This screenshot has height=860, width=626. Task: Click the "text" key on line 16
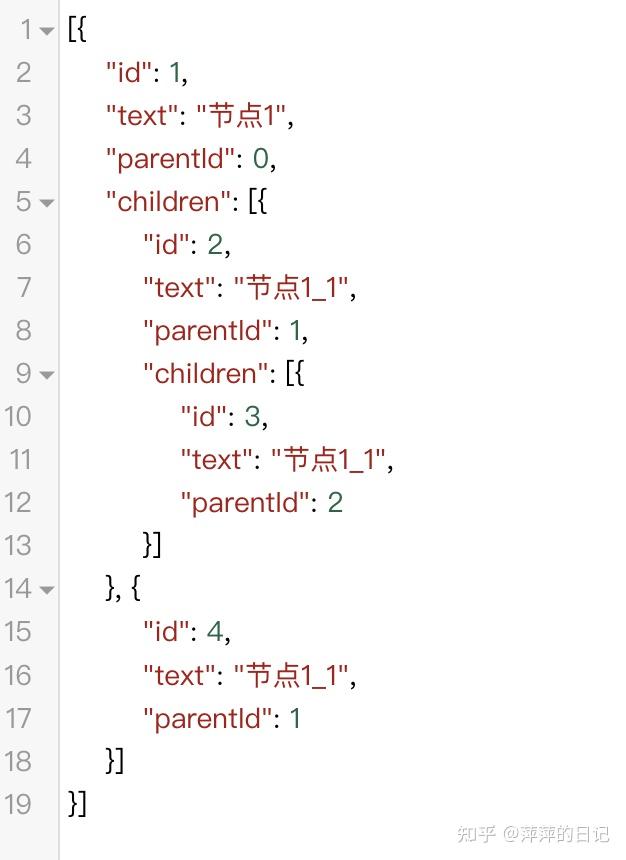coord(178,675)
